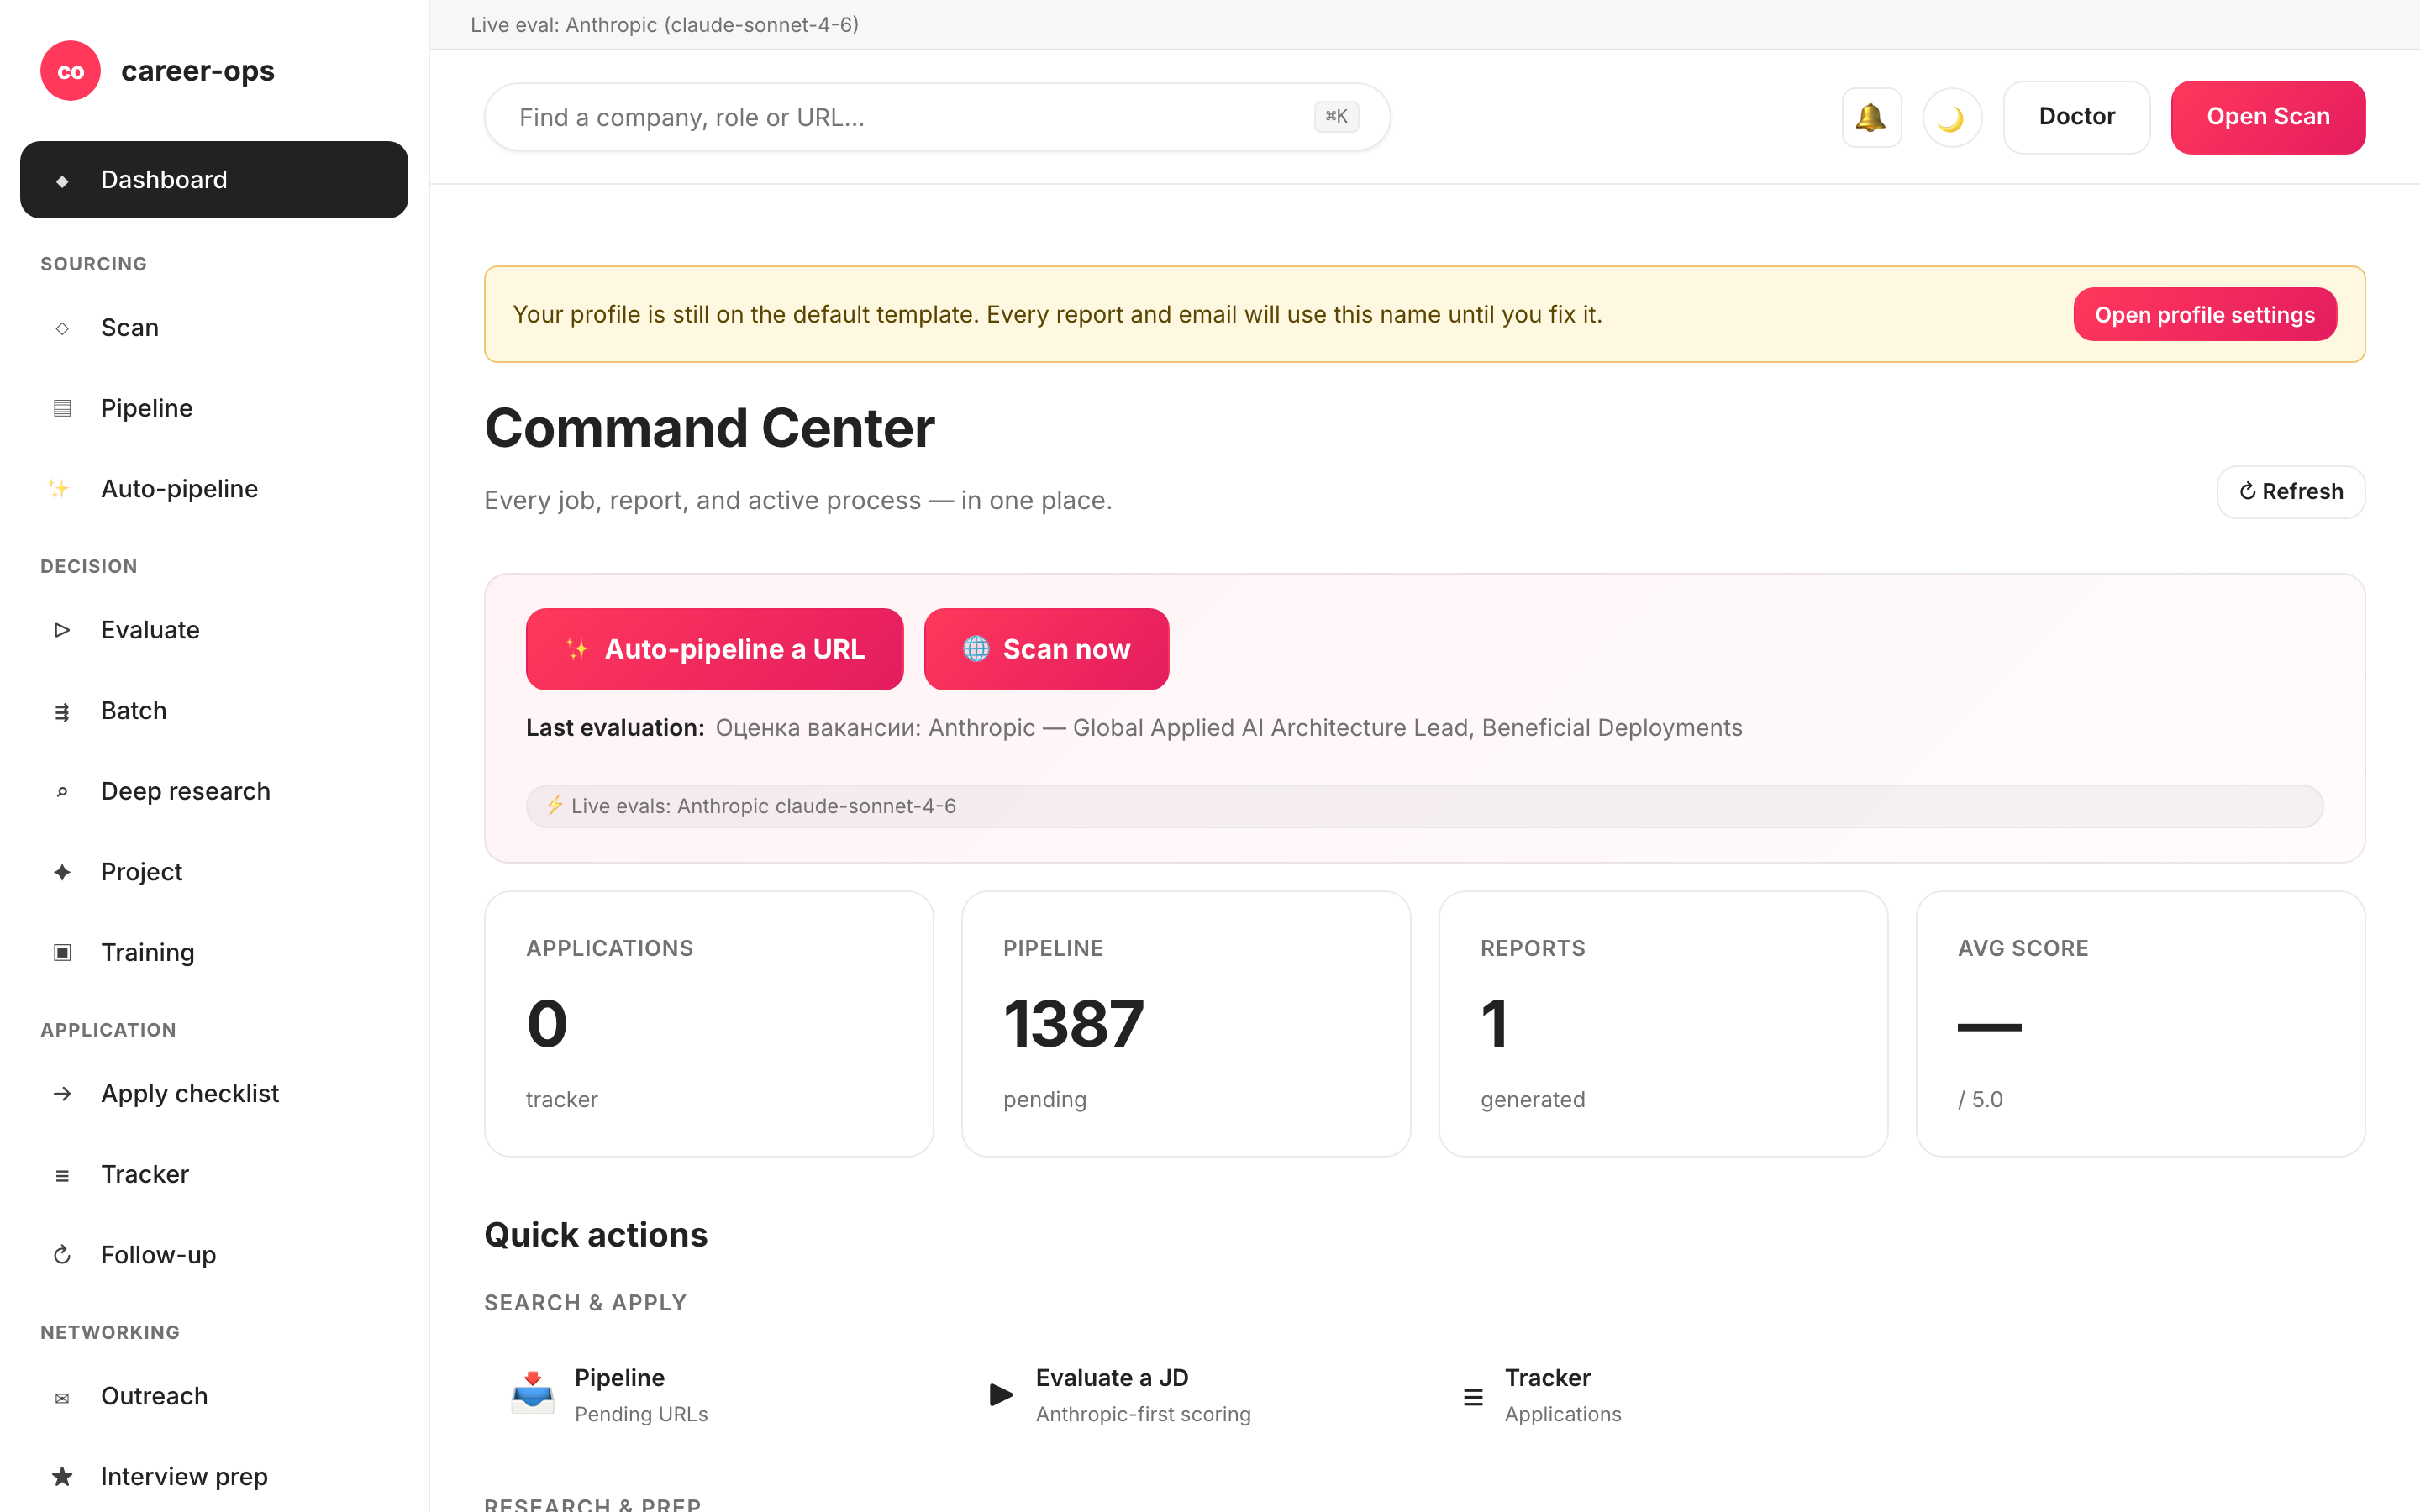The height and width of the screenshot is (1512, 2420).
Task: Toggle dark mode moon button
Action: tap(1951, 117)
